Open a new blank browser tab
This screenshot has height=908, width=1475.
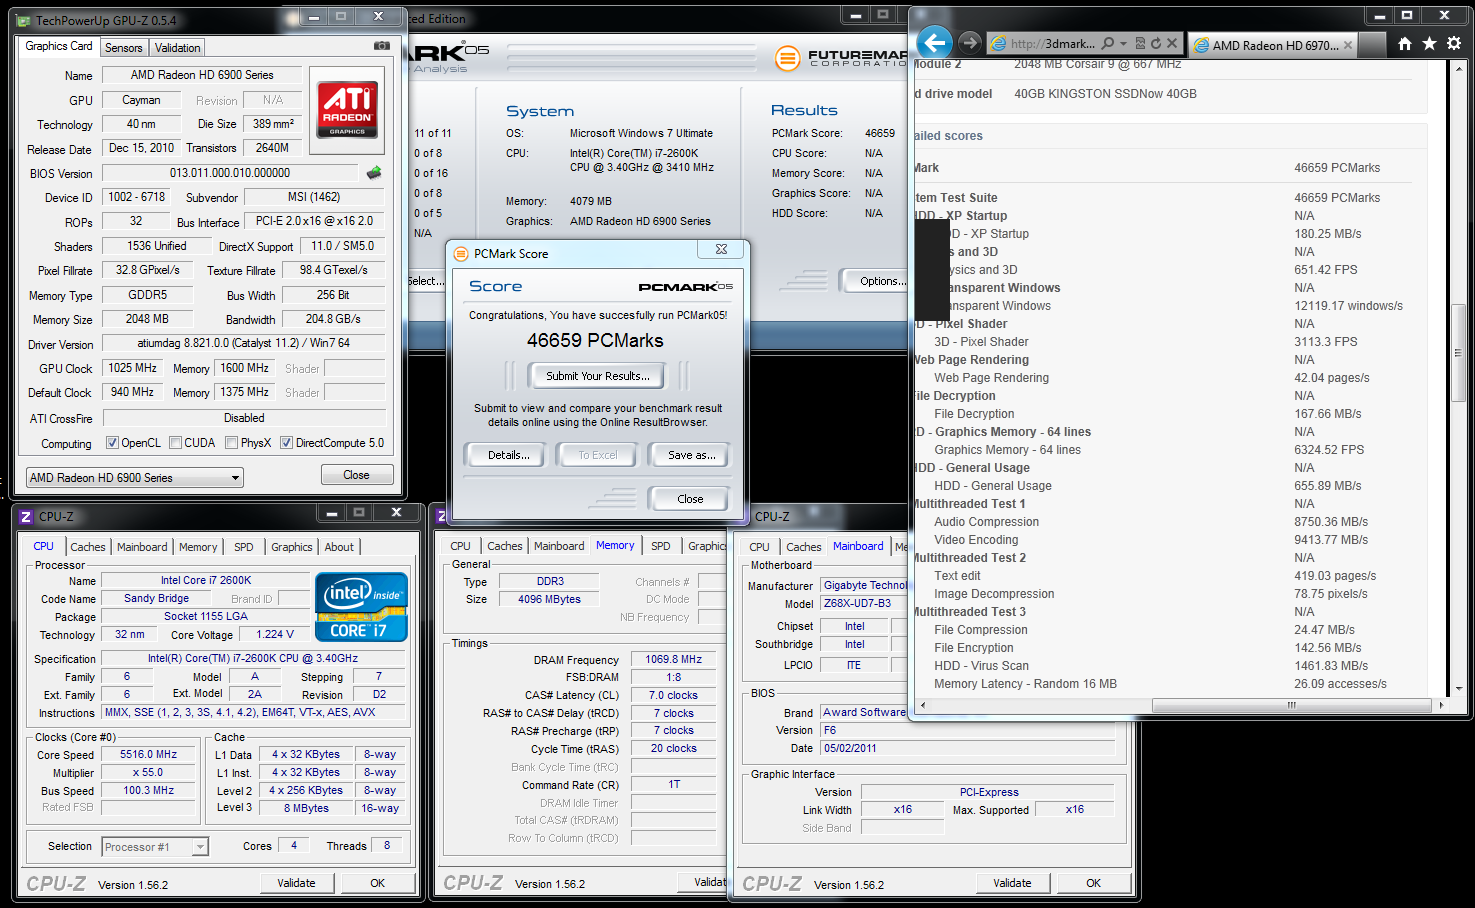click(x=1372, y=44)
